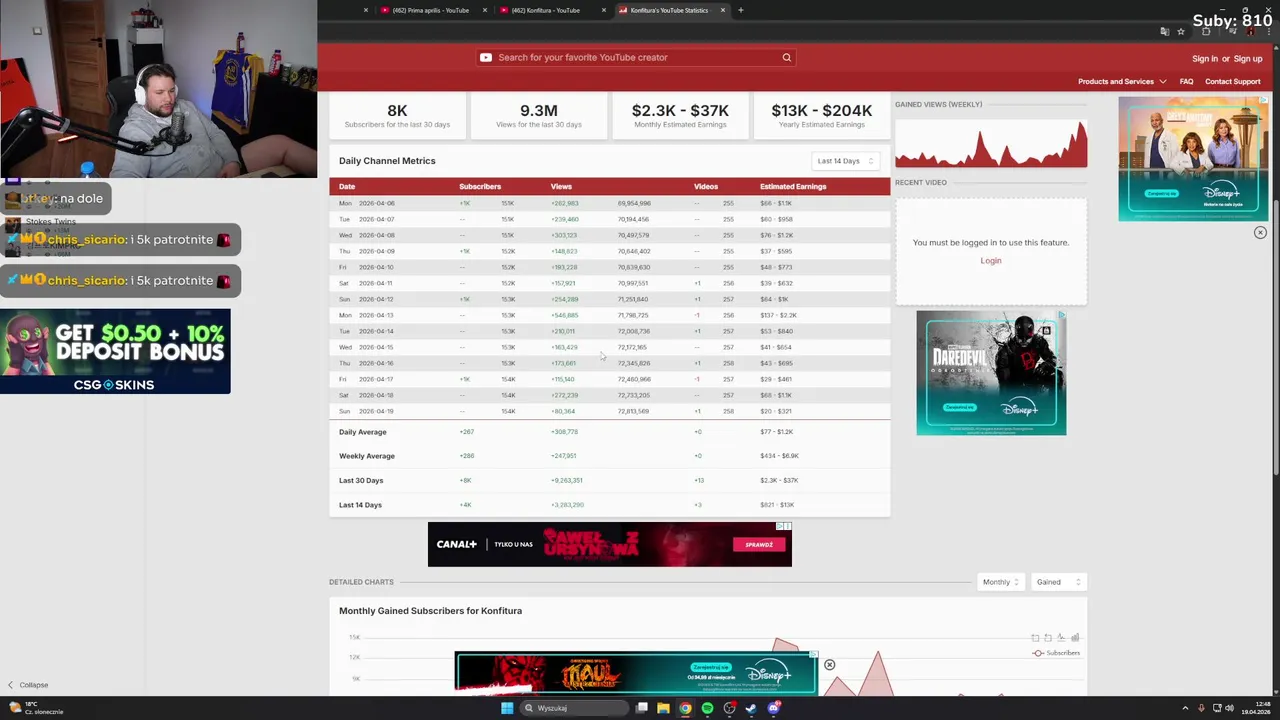Image resolution: width=1280 pixels, height=720 pixels.
Task: Close the Disney+ Maul banner ad with the X
Action: coord(829,665)
